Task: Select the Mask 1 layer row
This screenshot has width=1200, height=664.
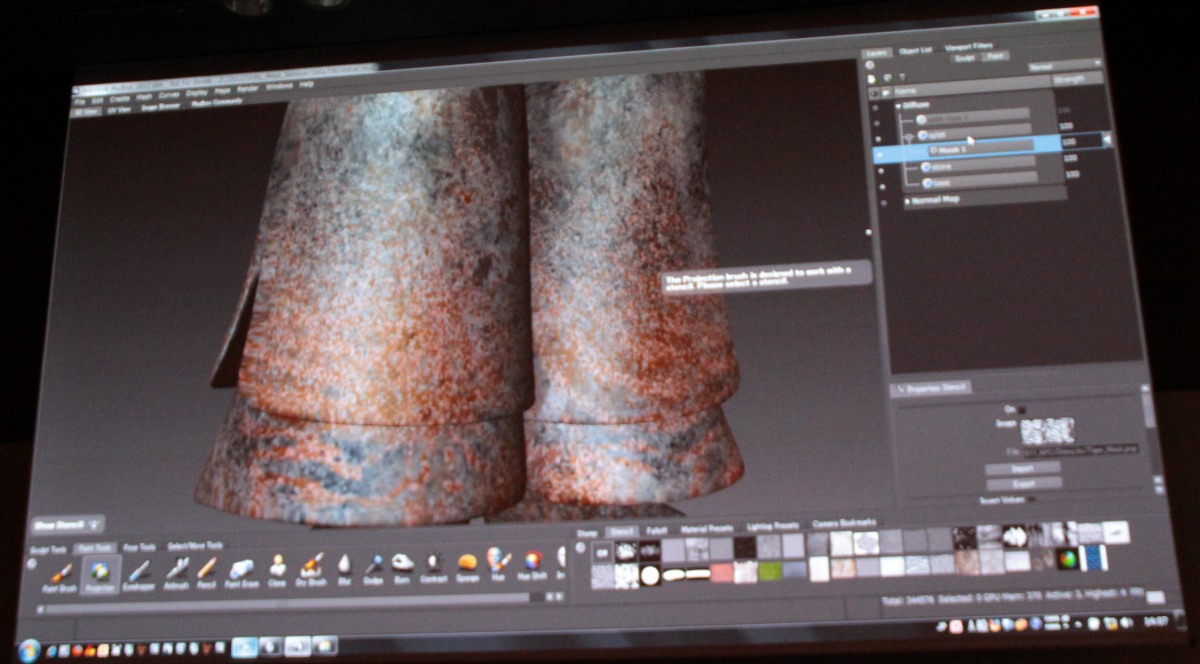Action: 992,149
